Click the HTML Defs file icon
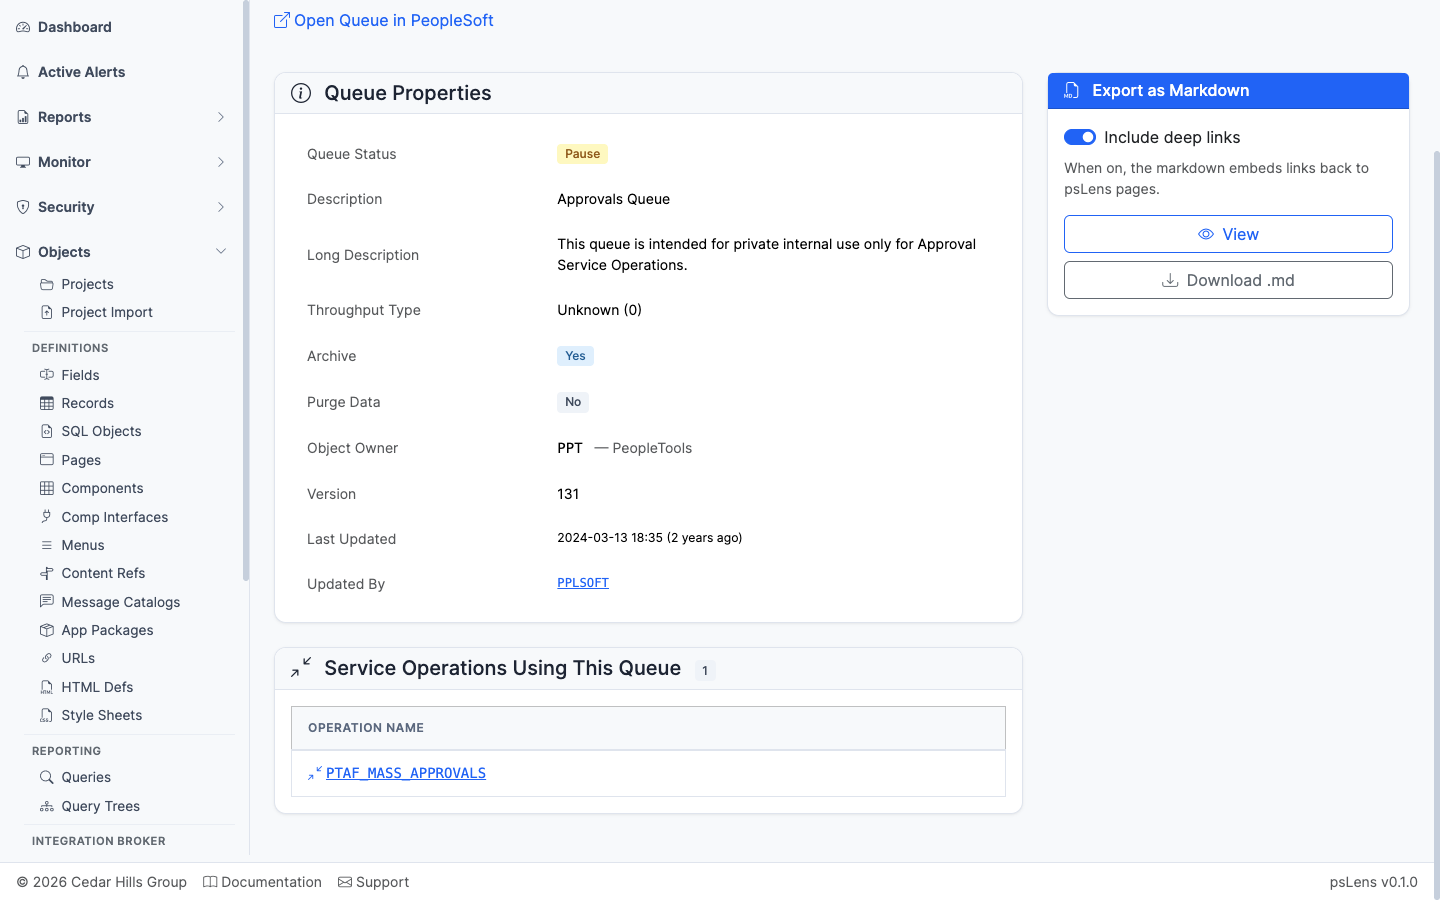Screen dimensions: 1440x900 pos(46,687)
